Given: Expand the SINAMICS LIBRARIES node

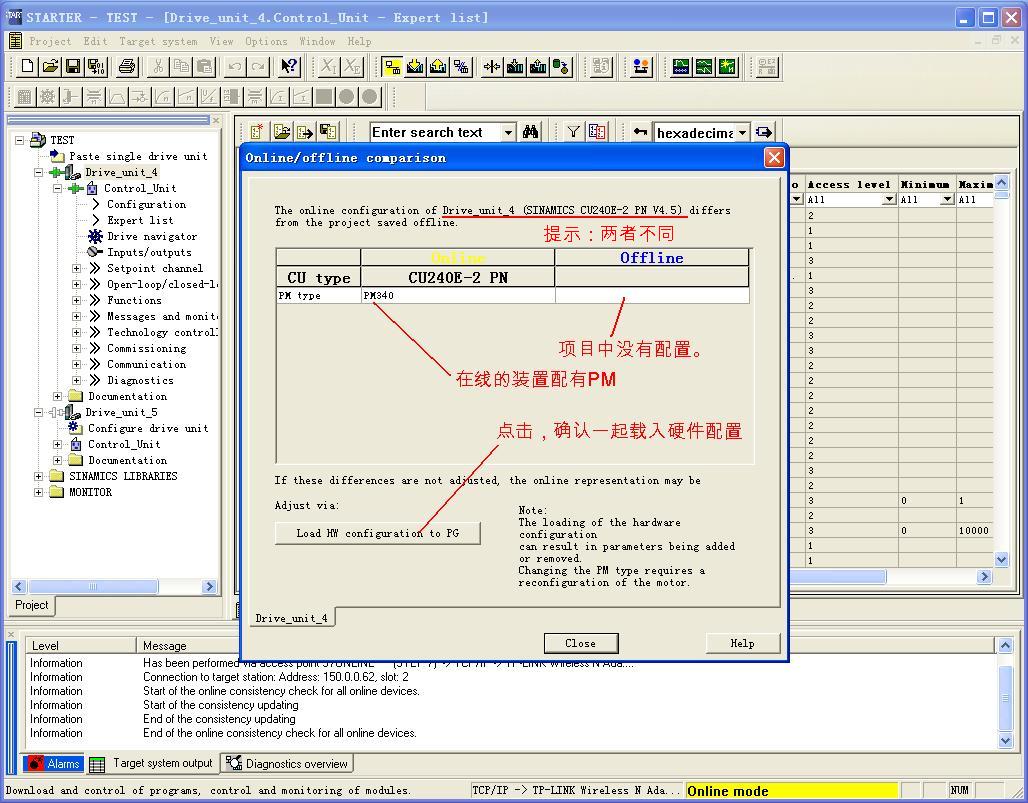Looking at the screenshot, I should click(x=39, y=476).
